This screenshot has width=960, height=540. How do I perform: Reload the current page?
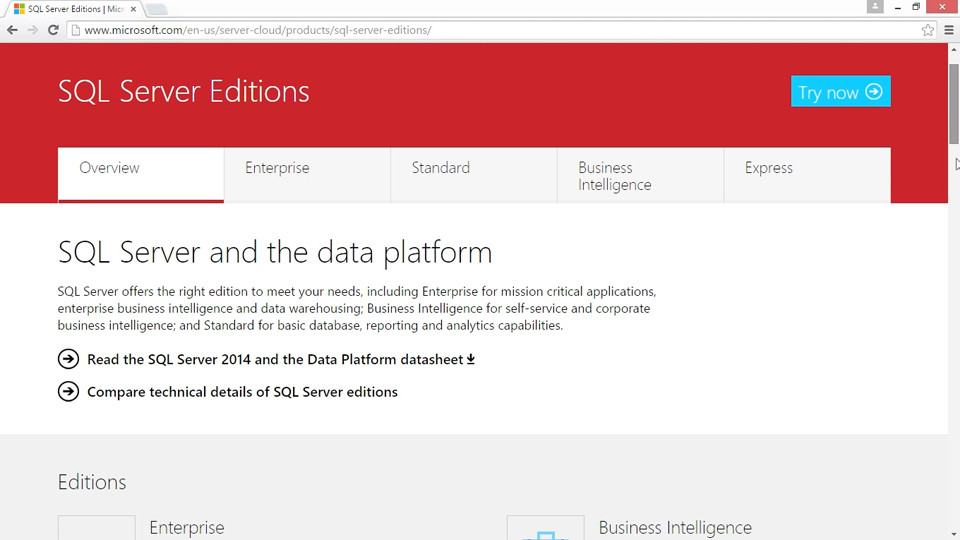click(x=53, y=30)
